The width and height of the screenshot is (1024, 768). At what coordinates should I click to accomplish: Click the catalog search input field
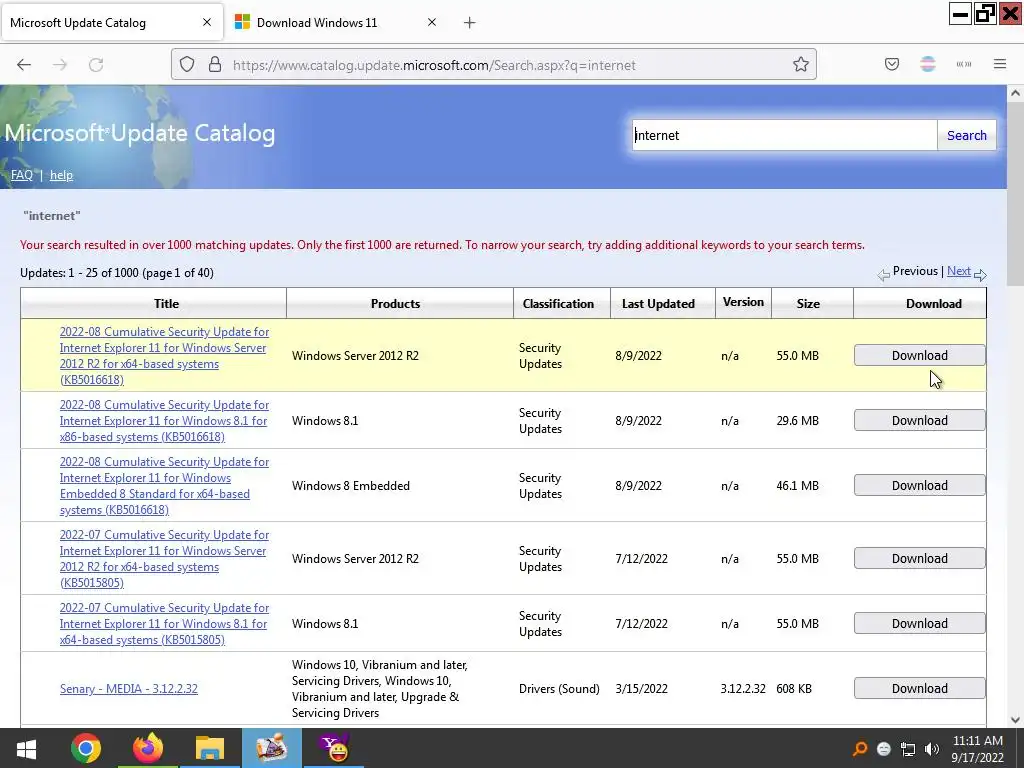(784, 135)
